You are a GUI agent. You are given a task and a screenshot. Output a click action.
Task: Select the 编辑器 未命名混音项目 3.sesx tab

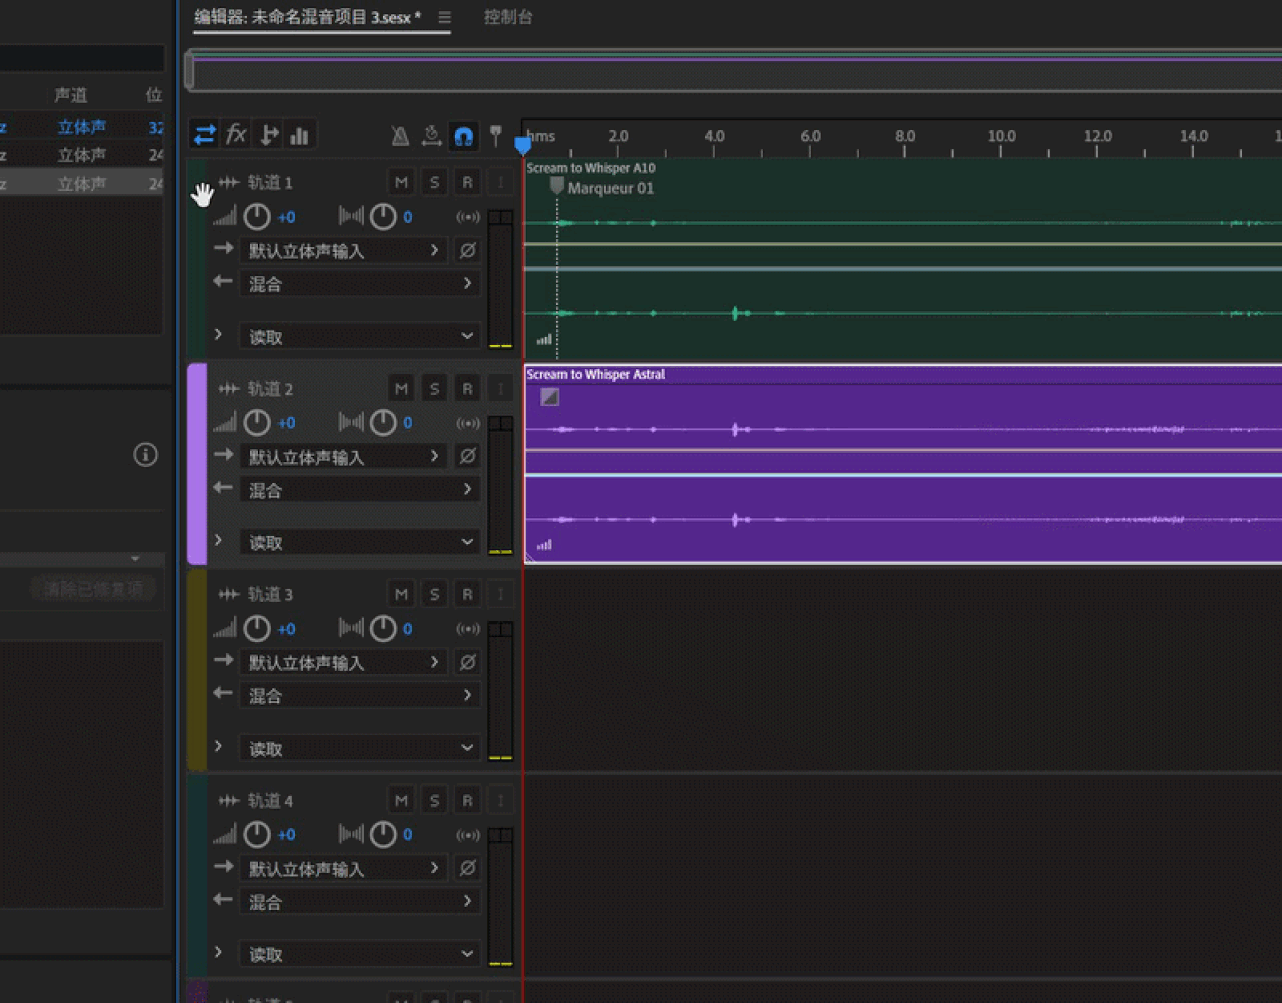(x=307, y=17)
